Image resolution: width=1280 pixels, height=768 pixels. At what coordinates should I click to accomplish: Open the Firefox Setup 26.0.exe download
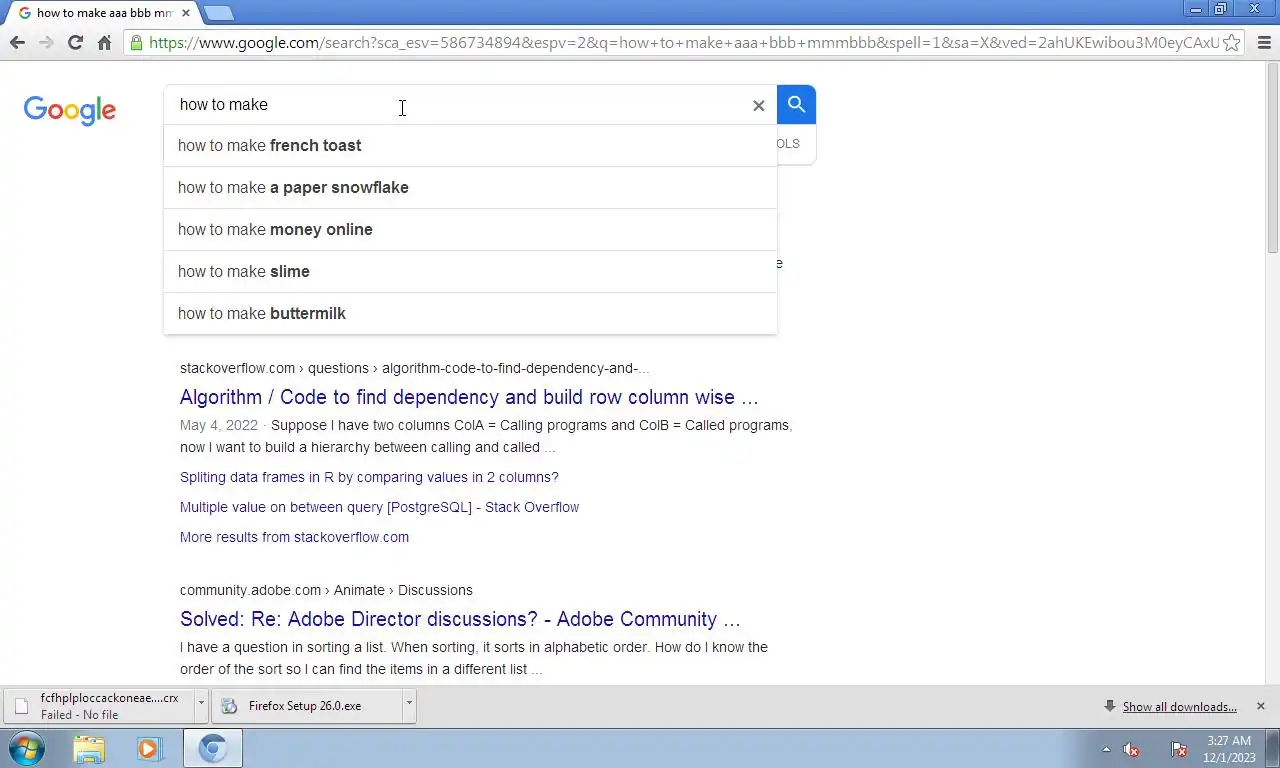click(x=305, y=706)
